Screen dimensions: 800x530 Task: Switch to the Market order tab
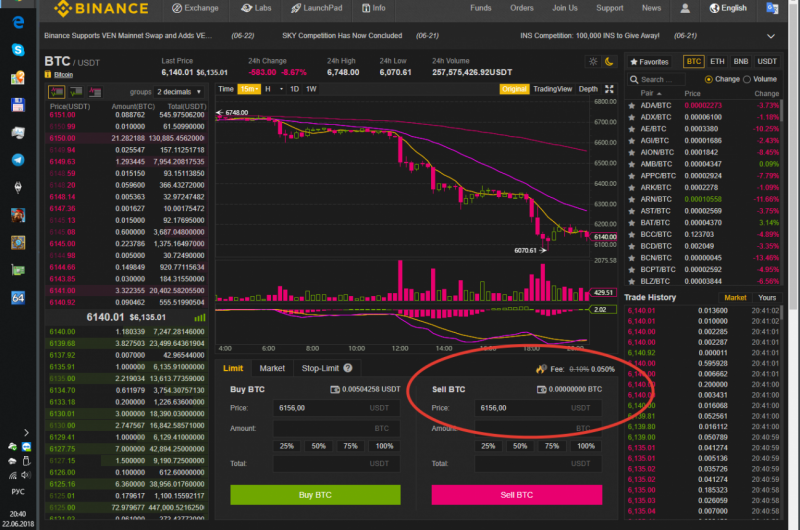[272, 368]
